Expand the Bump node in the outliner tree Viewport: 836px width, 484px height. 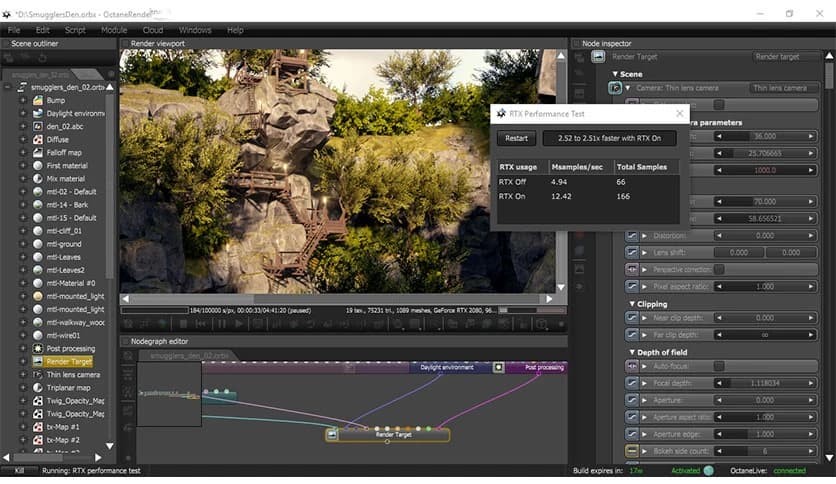tap(23, 100)
